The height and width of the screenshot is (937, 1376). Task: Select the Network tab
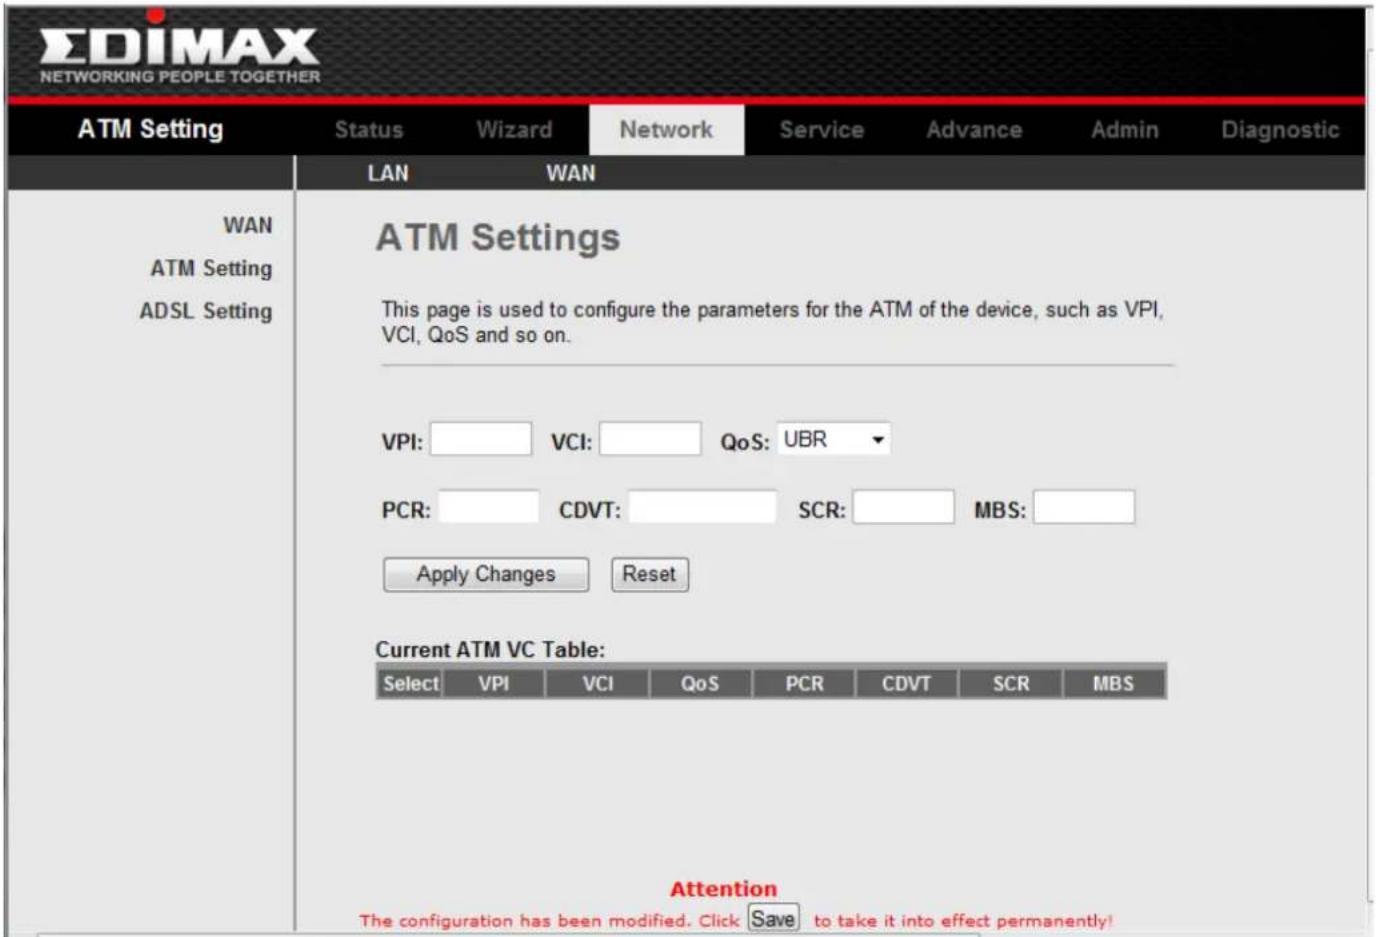666,130
